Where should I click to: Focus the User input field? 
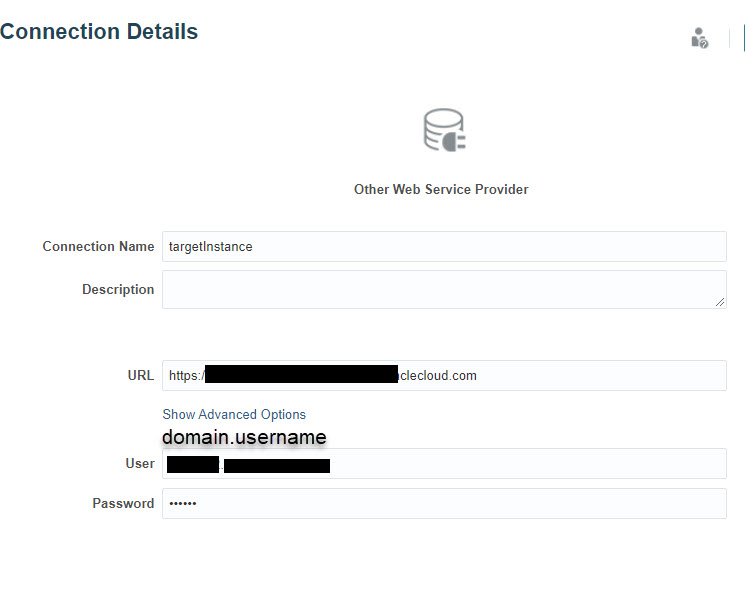[444, 464]
